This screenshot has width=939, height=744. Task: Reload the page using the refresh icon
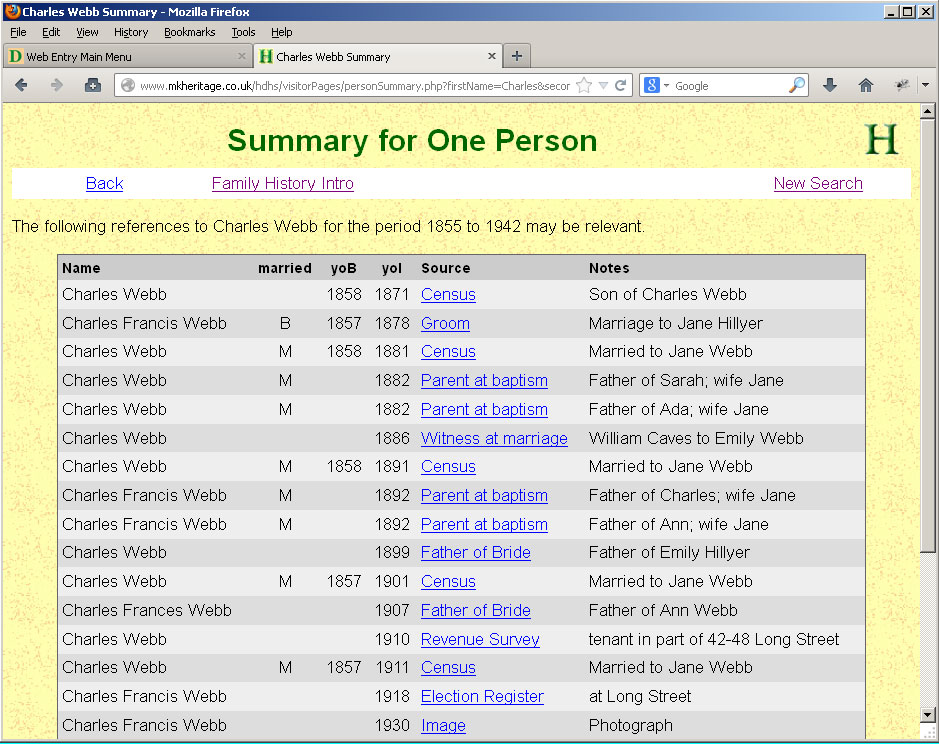(x=621, y=86)
